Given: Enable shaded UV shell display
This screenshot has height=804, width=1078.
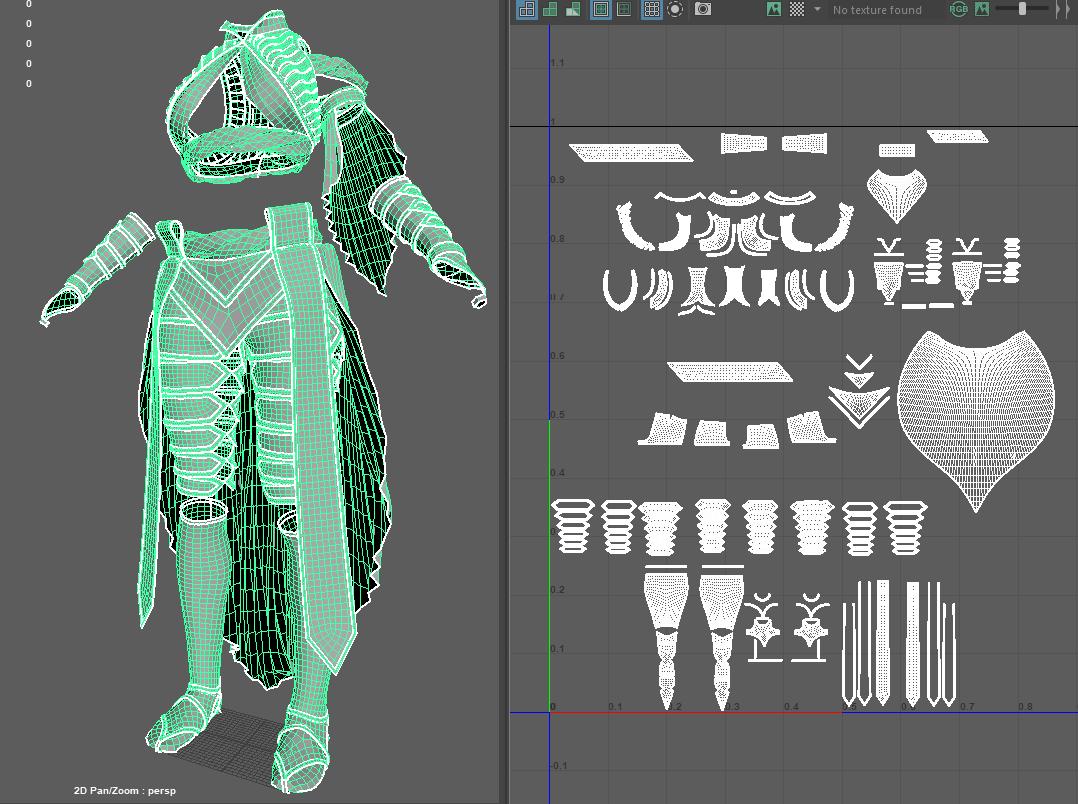Looking at the screenshot, I should click(549, 9).
